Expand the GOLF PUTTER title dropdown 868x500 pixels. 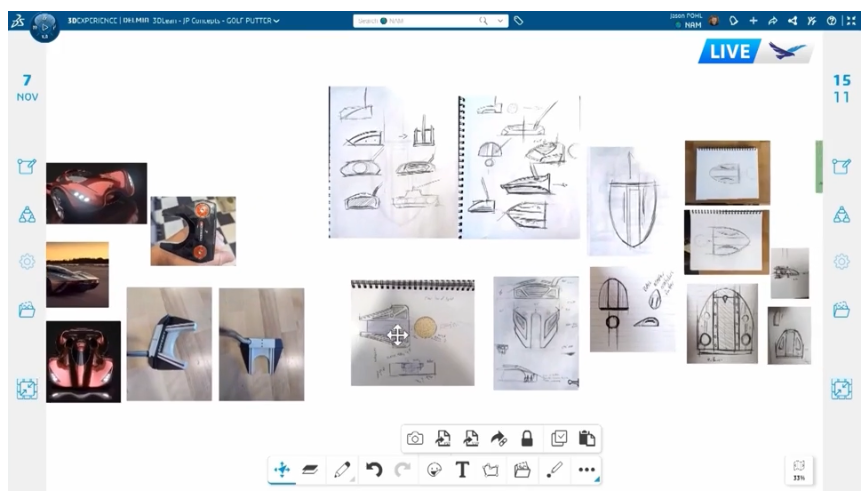[276, 21]
